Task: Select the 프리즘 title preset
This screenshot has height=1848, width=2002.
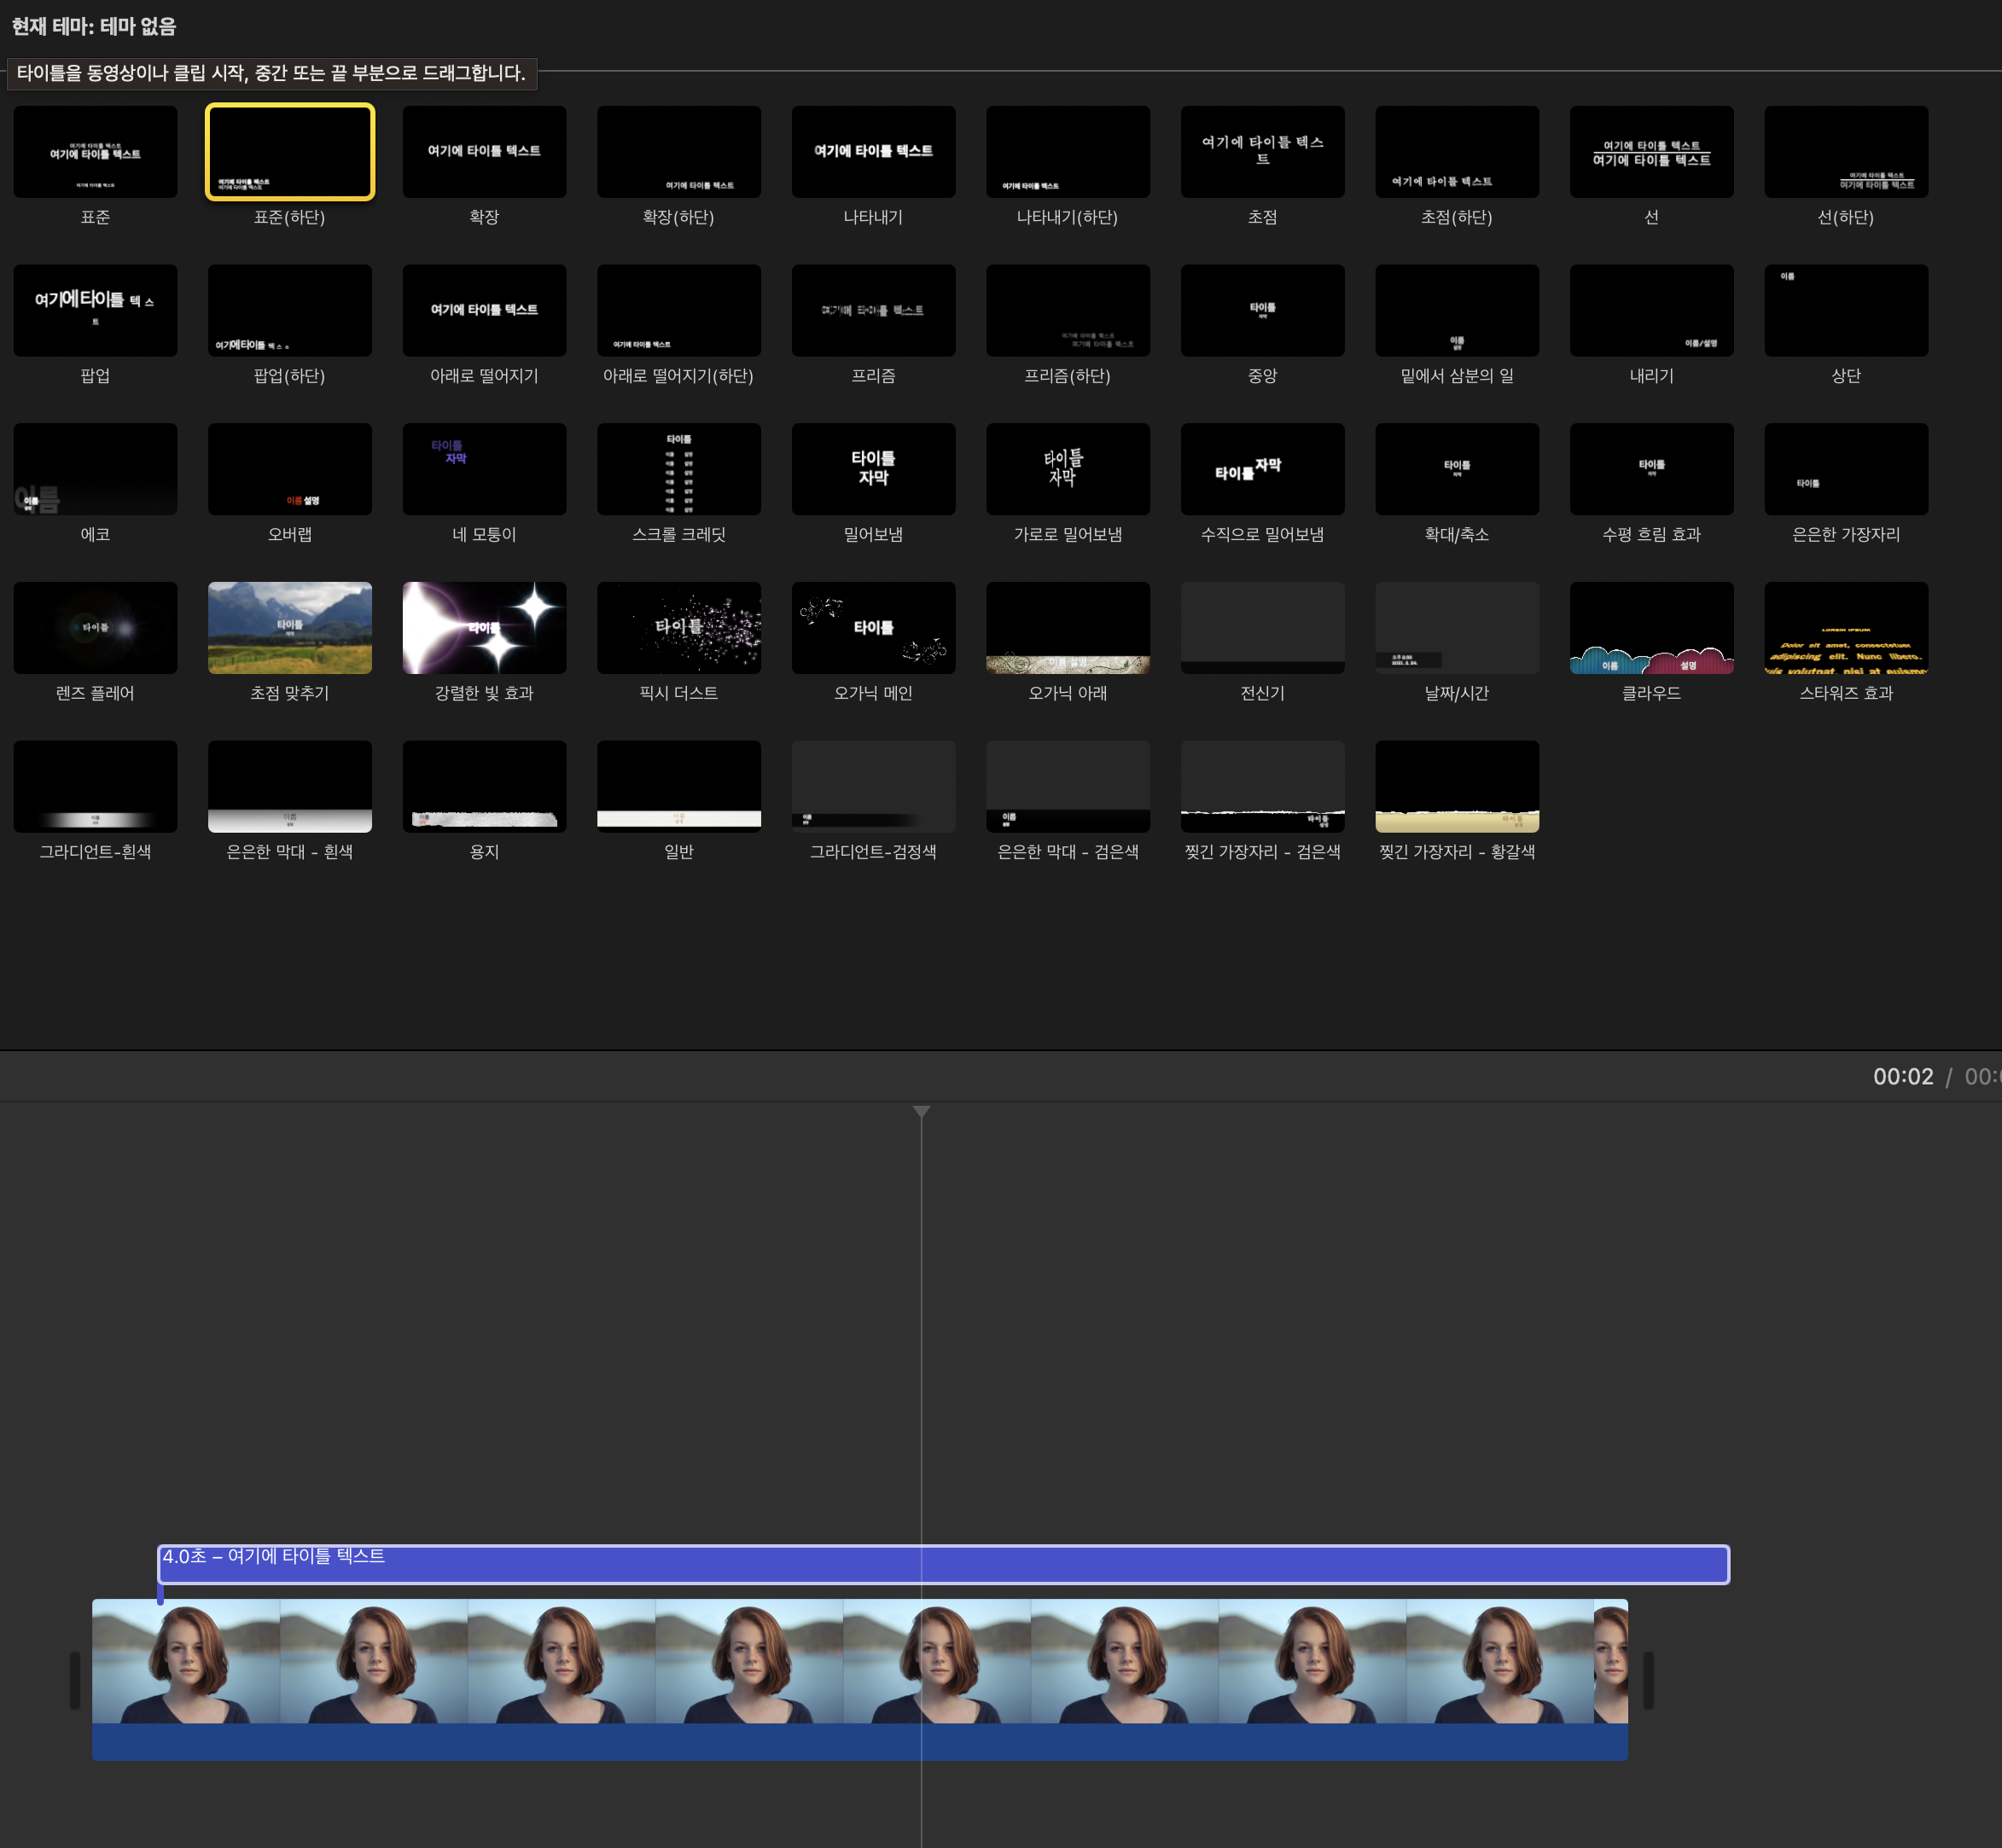Action: pos(873,310)
